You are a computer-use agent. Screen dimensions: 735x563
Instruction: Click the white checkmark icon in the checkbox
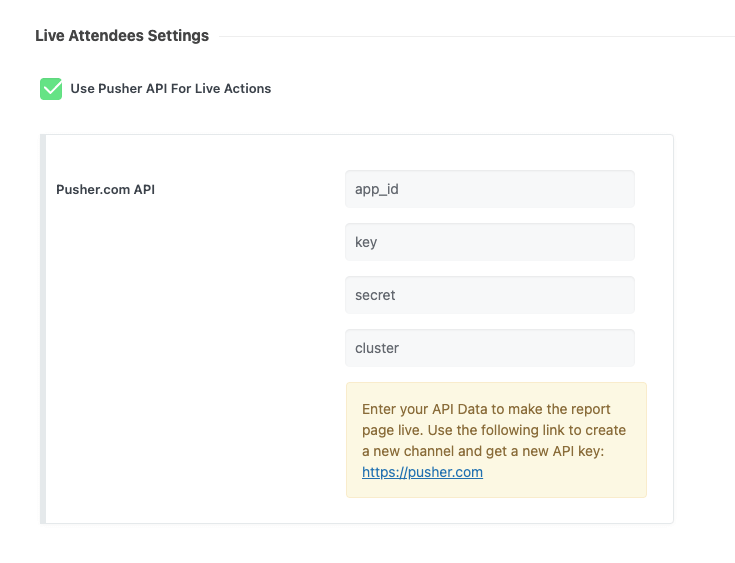tap(51, 89)
